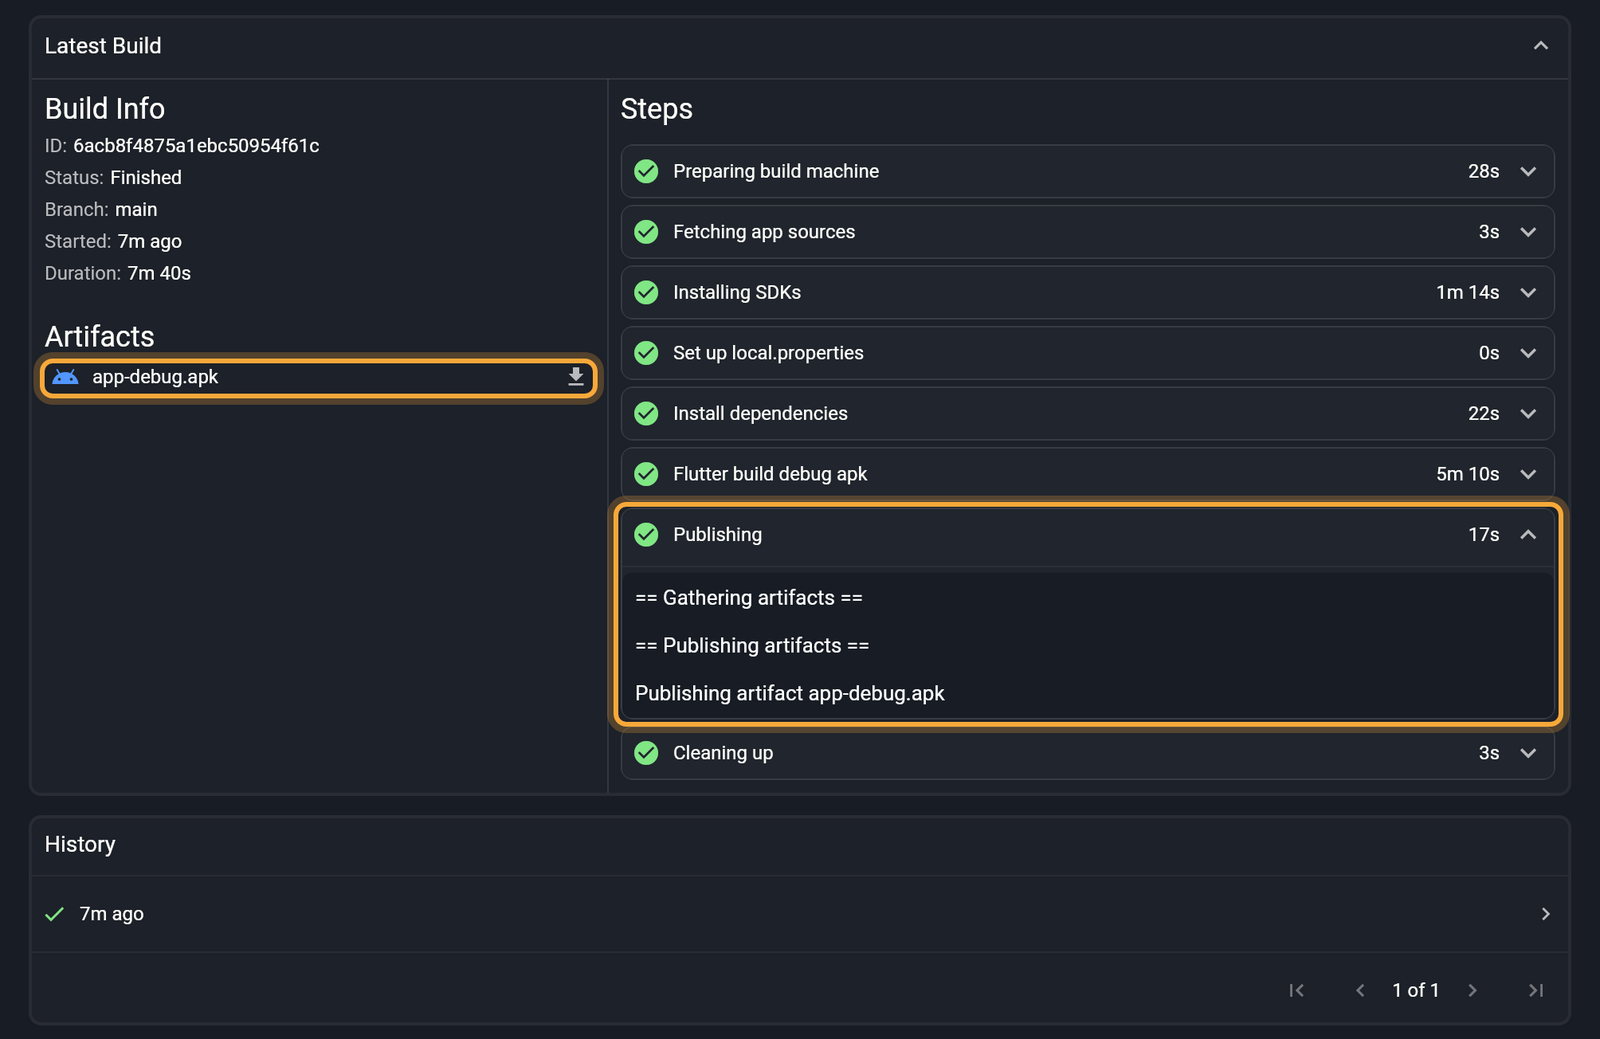Expand the Set up local.properties step
This screenshot has width=1600, height=1039.
tap(1528, 353)
